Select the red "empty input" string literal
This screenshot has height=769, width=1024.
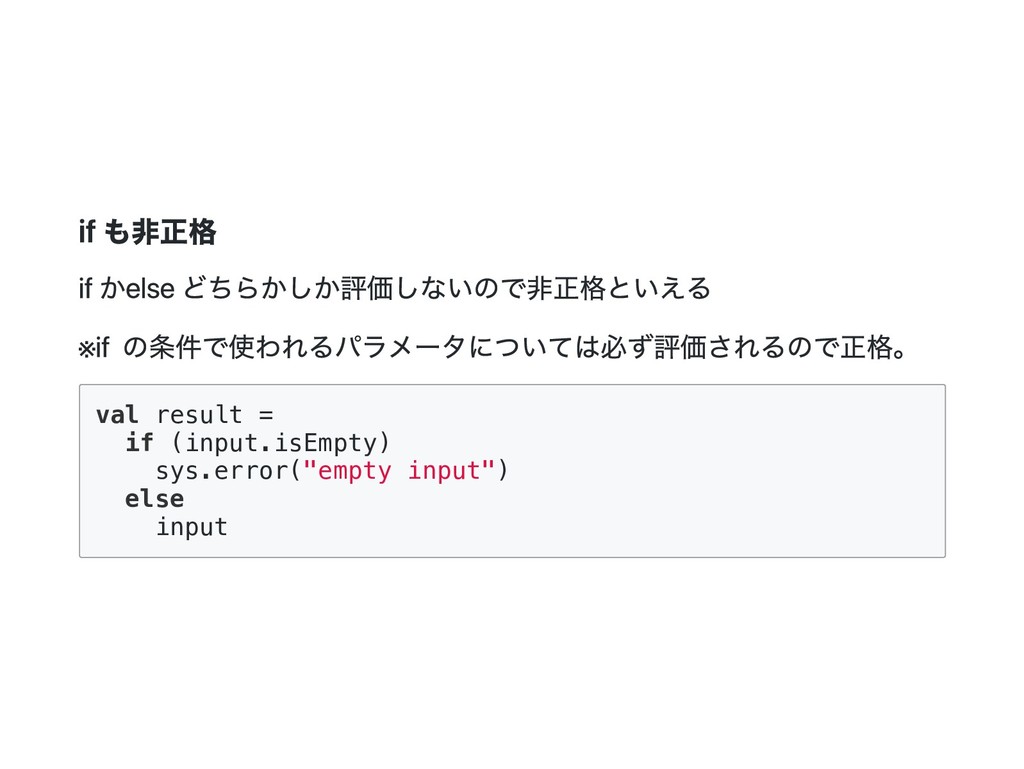[x=399, y=470]
